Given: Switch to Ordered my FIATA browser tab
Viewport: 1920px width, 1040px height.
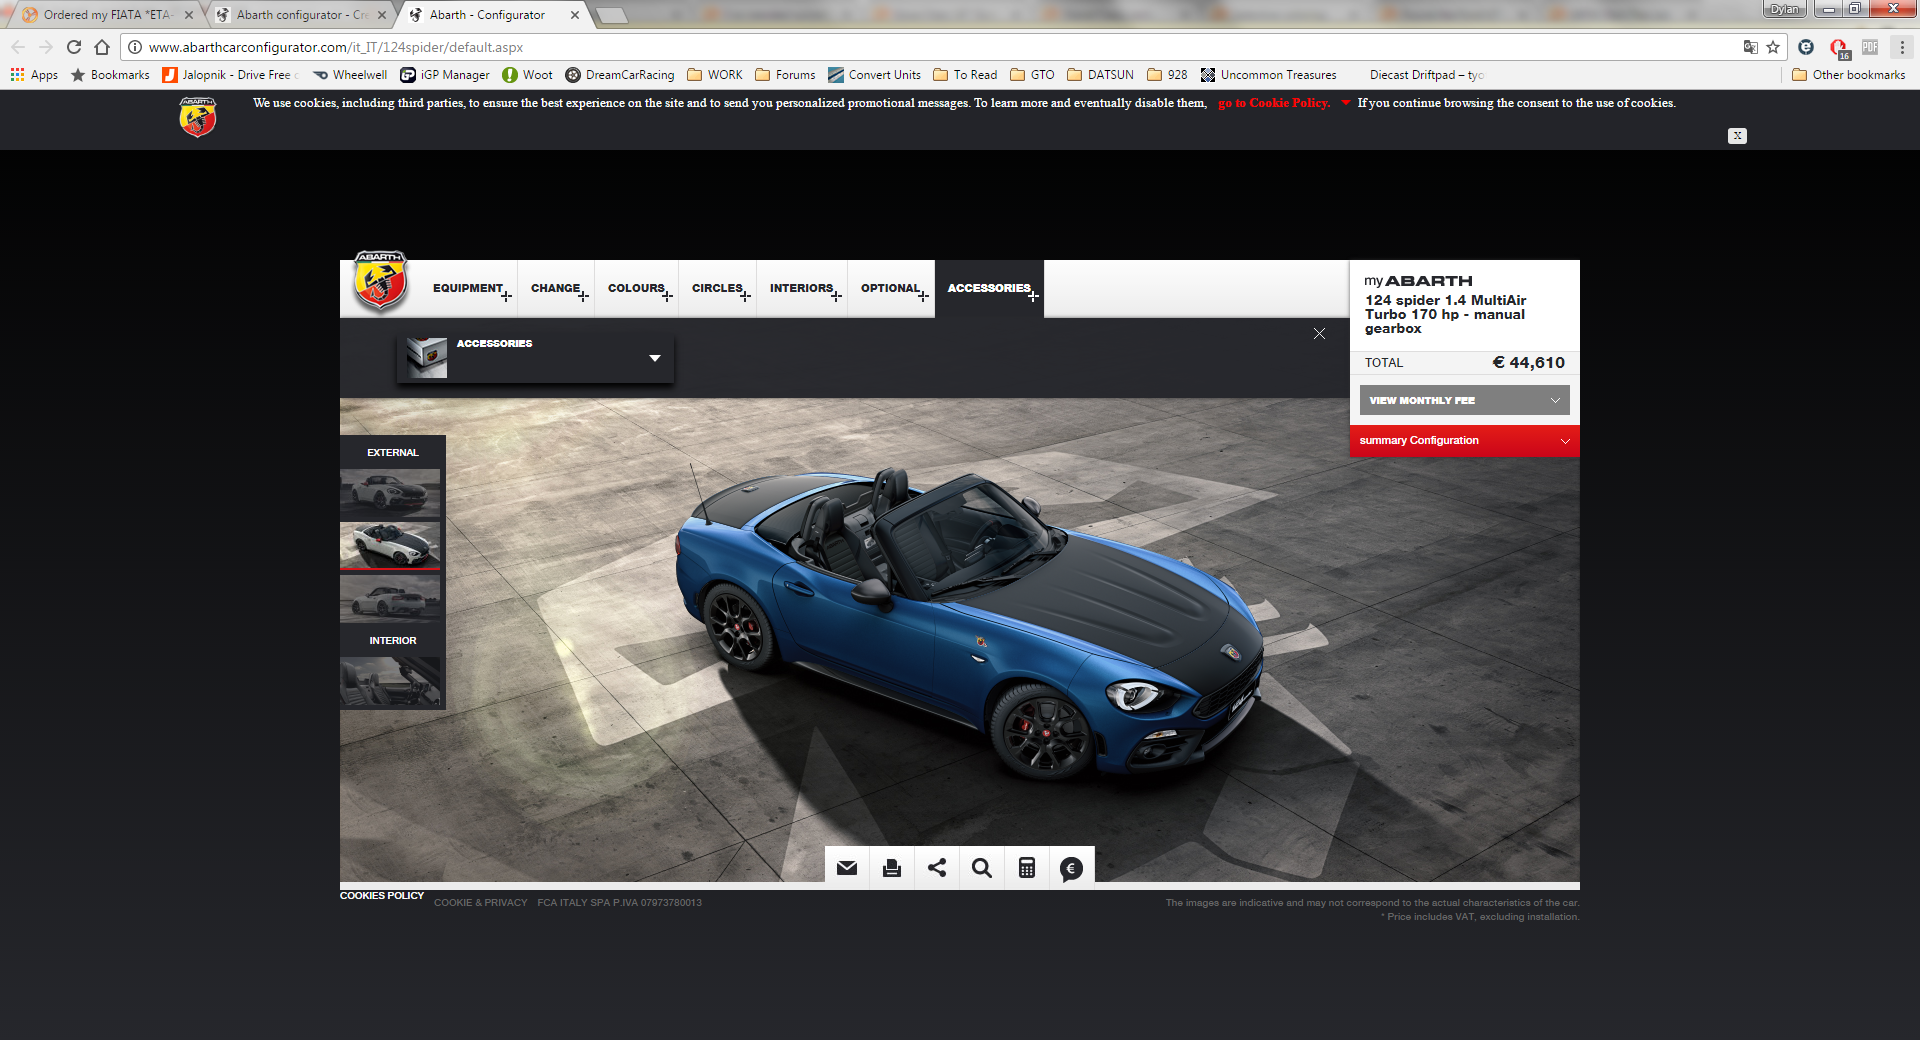Looking at the screenshot, I should (x=108, y=15).
